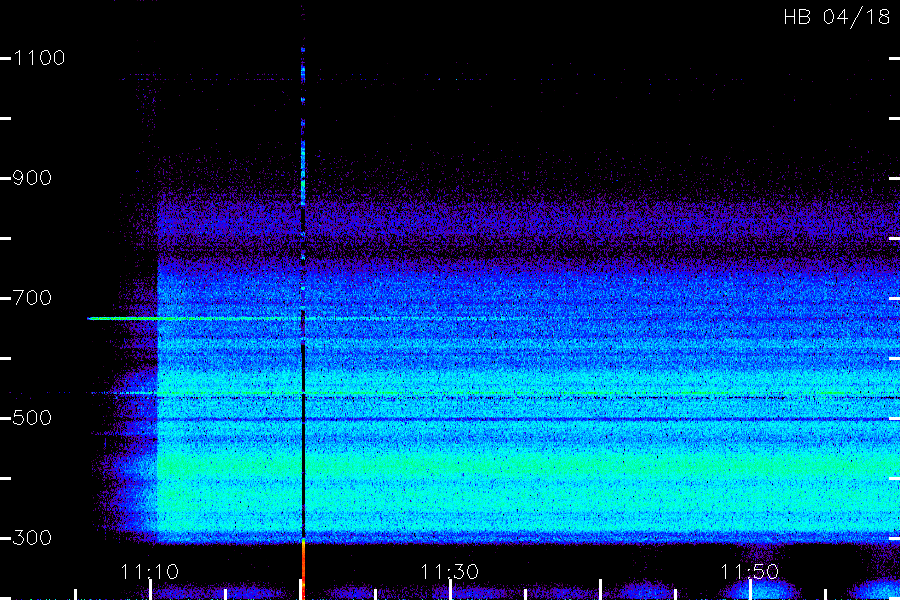Click the 11:50 time axis label
Screen dimensions: 900x600
point(750,572)
